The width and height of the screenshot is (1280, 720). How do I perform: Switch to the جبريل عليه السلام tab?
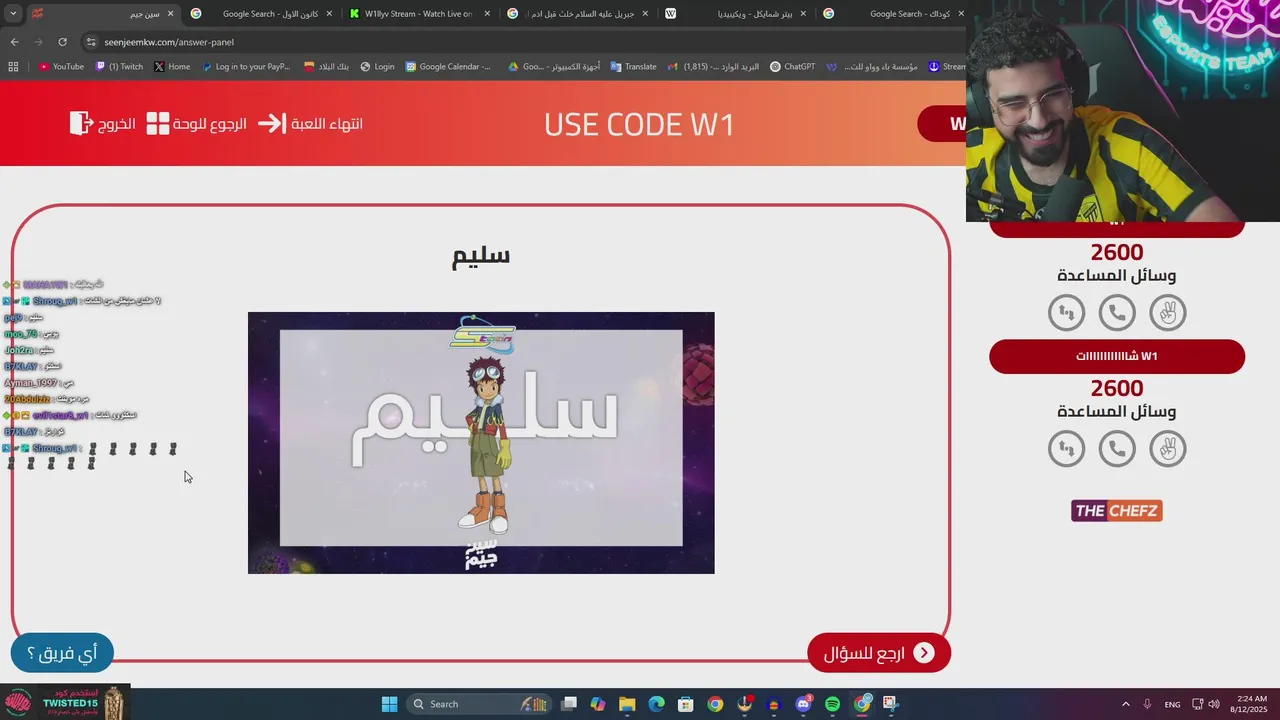(579, 14)
